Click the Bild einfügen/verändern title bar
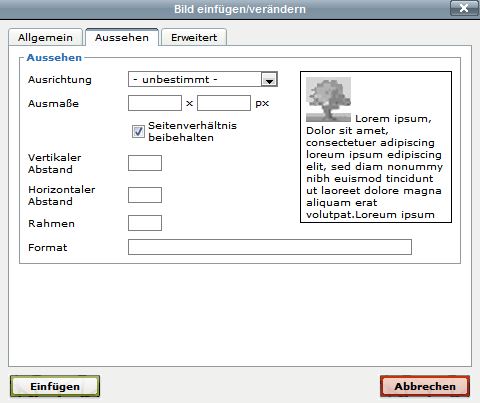480x403 pixels. pos(240,9)
